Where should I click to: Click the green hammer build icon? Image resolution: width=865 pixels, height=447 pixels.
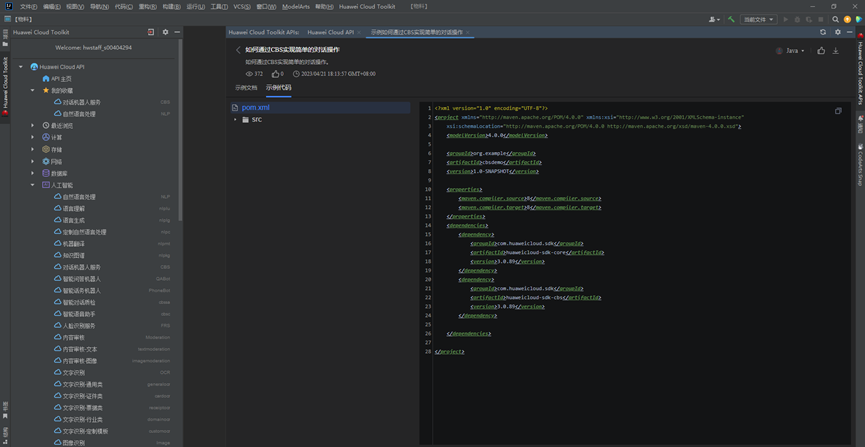731,19
